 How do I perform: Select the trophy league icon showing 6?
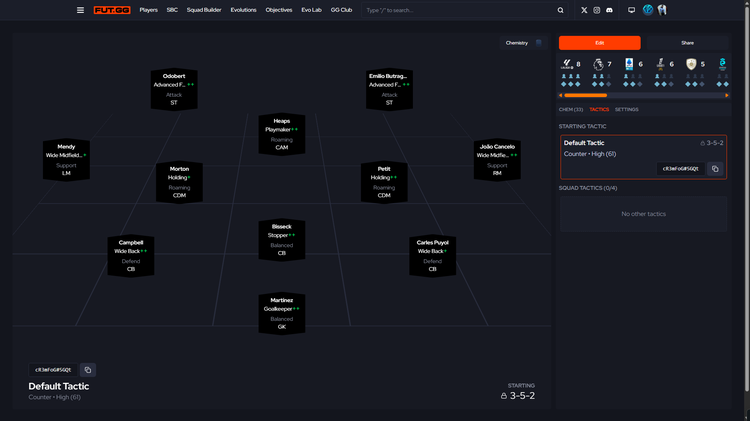[x=660, y=64]
